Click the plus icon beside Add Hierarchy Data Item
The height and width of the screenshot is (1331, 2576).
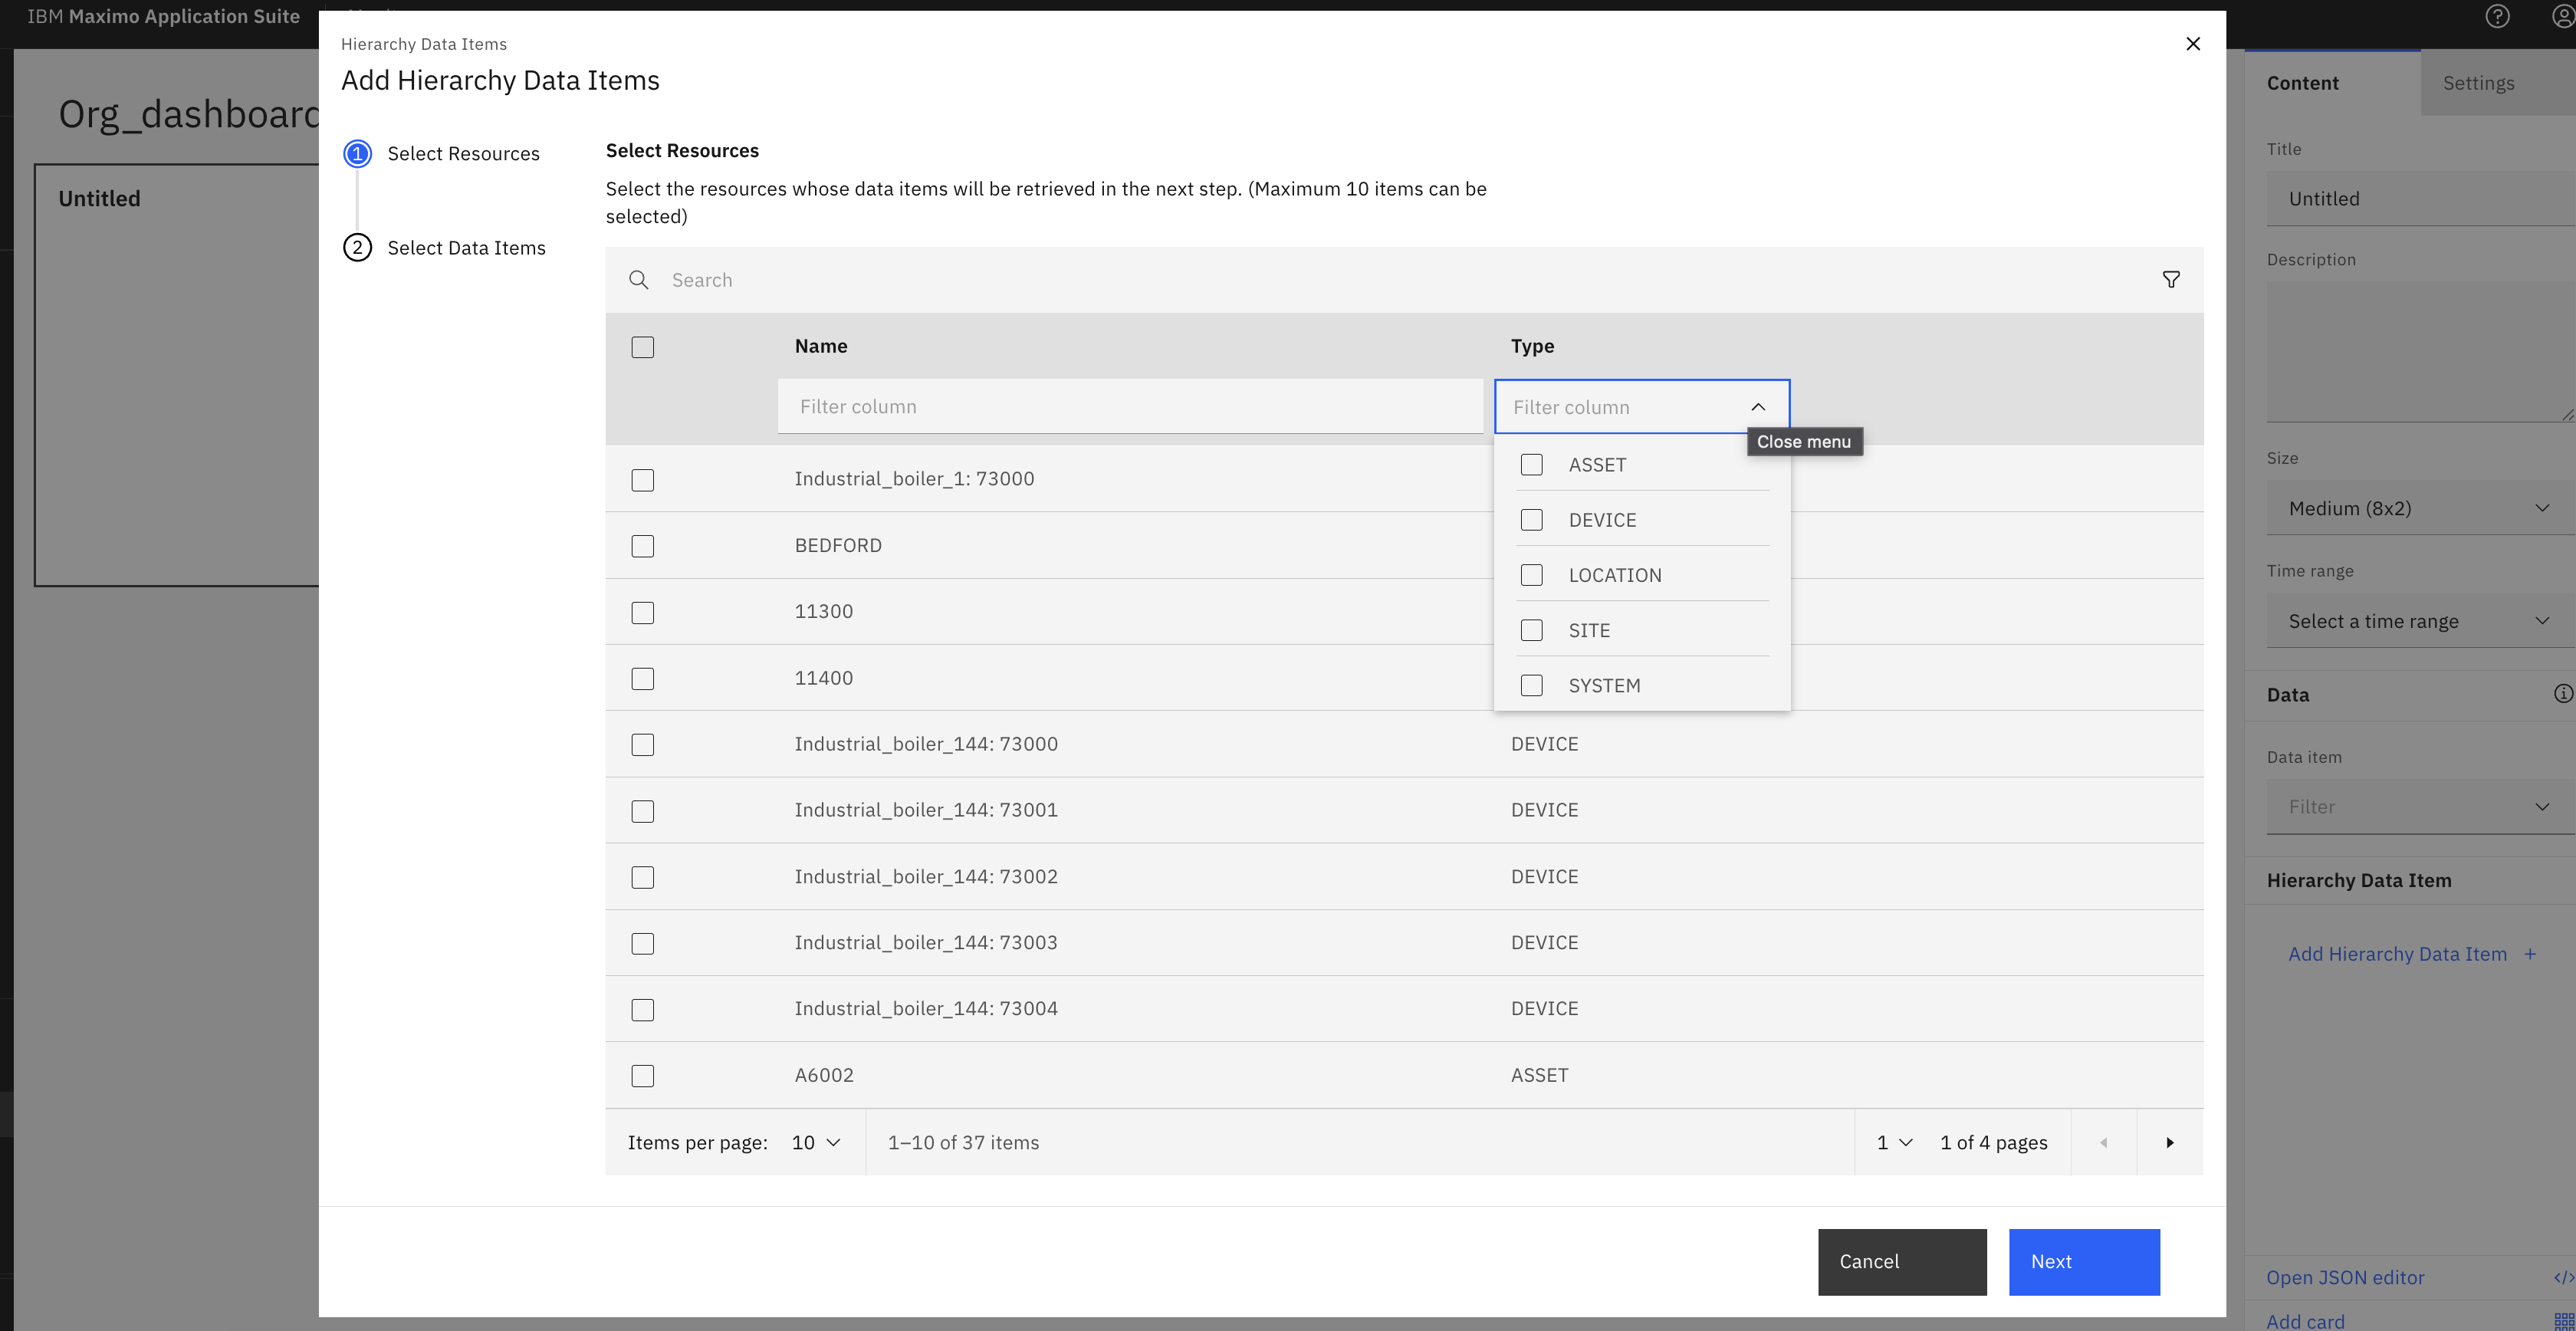[2530, 955]
